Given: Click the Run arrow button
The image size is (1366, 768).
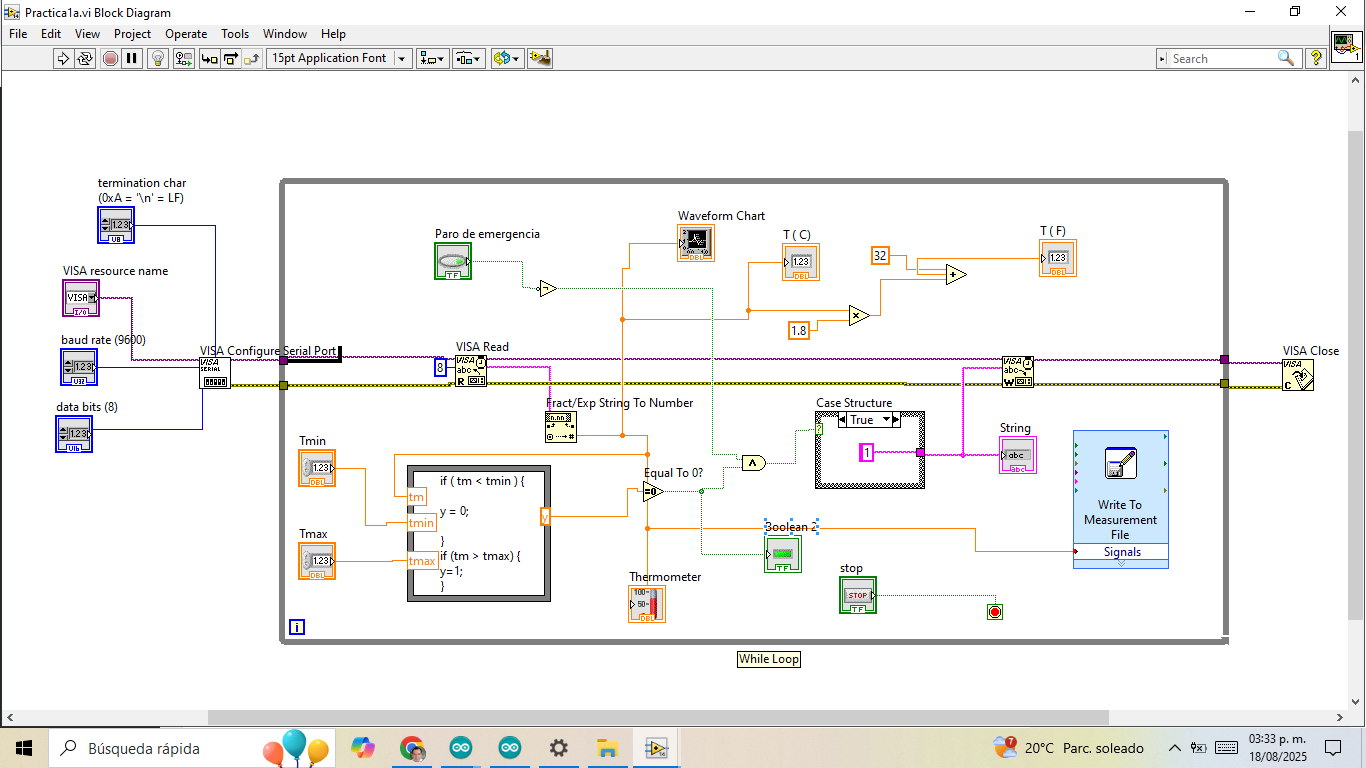Looking at the screenshot, I should click(63, 58).
